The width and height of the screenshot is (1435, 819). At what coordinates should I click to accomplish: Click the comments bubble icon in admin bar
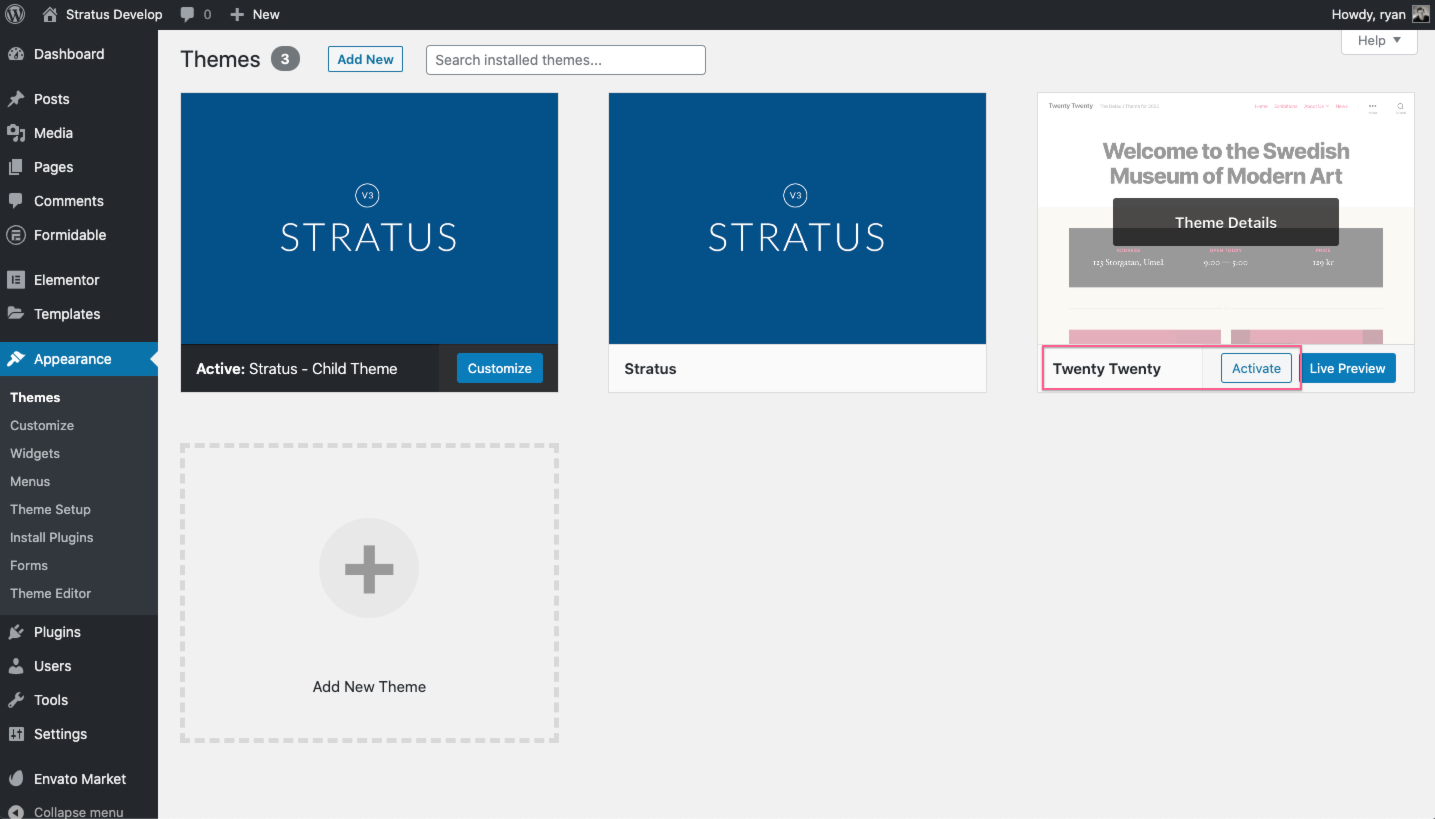187,15
